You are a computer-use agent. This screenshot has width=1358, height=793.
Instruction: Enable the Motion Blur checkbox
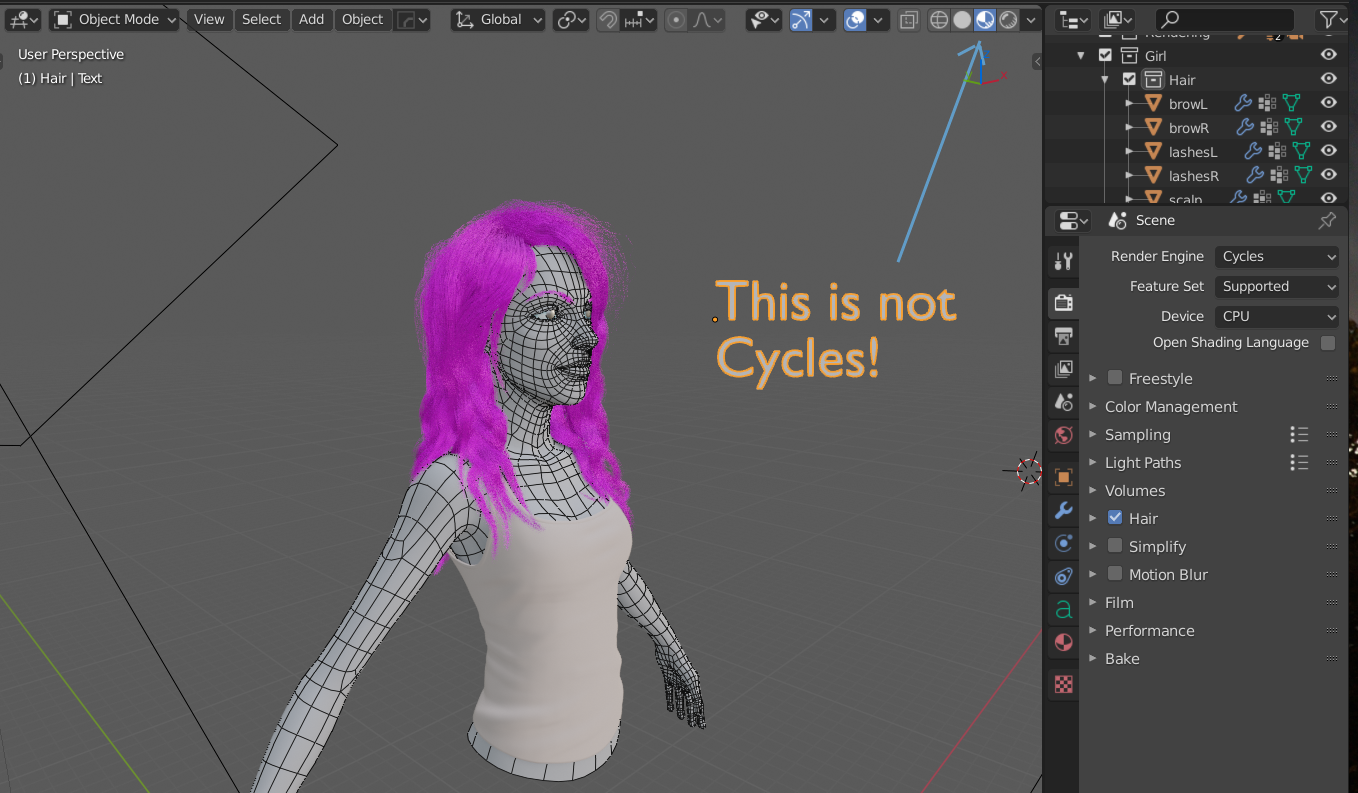click(x=1113, y=574)
